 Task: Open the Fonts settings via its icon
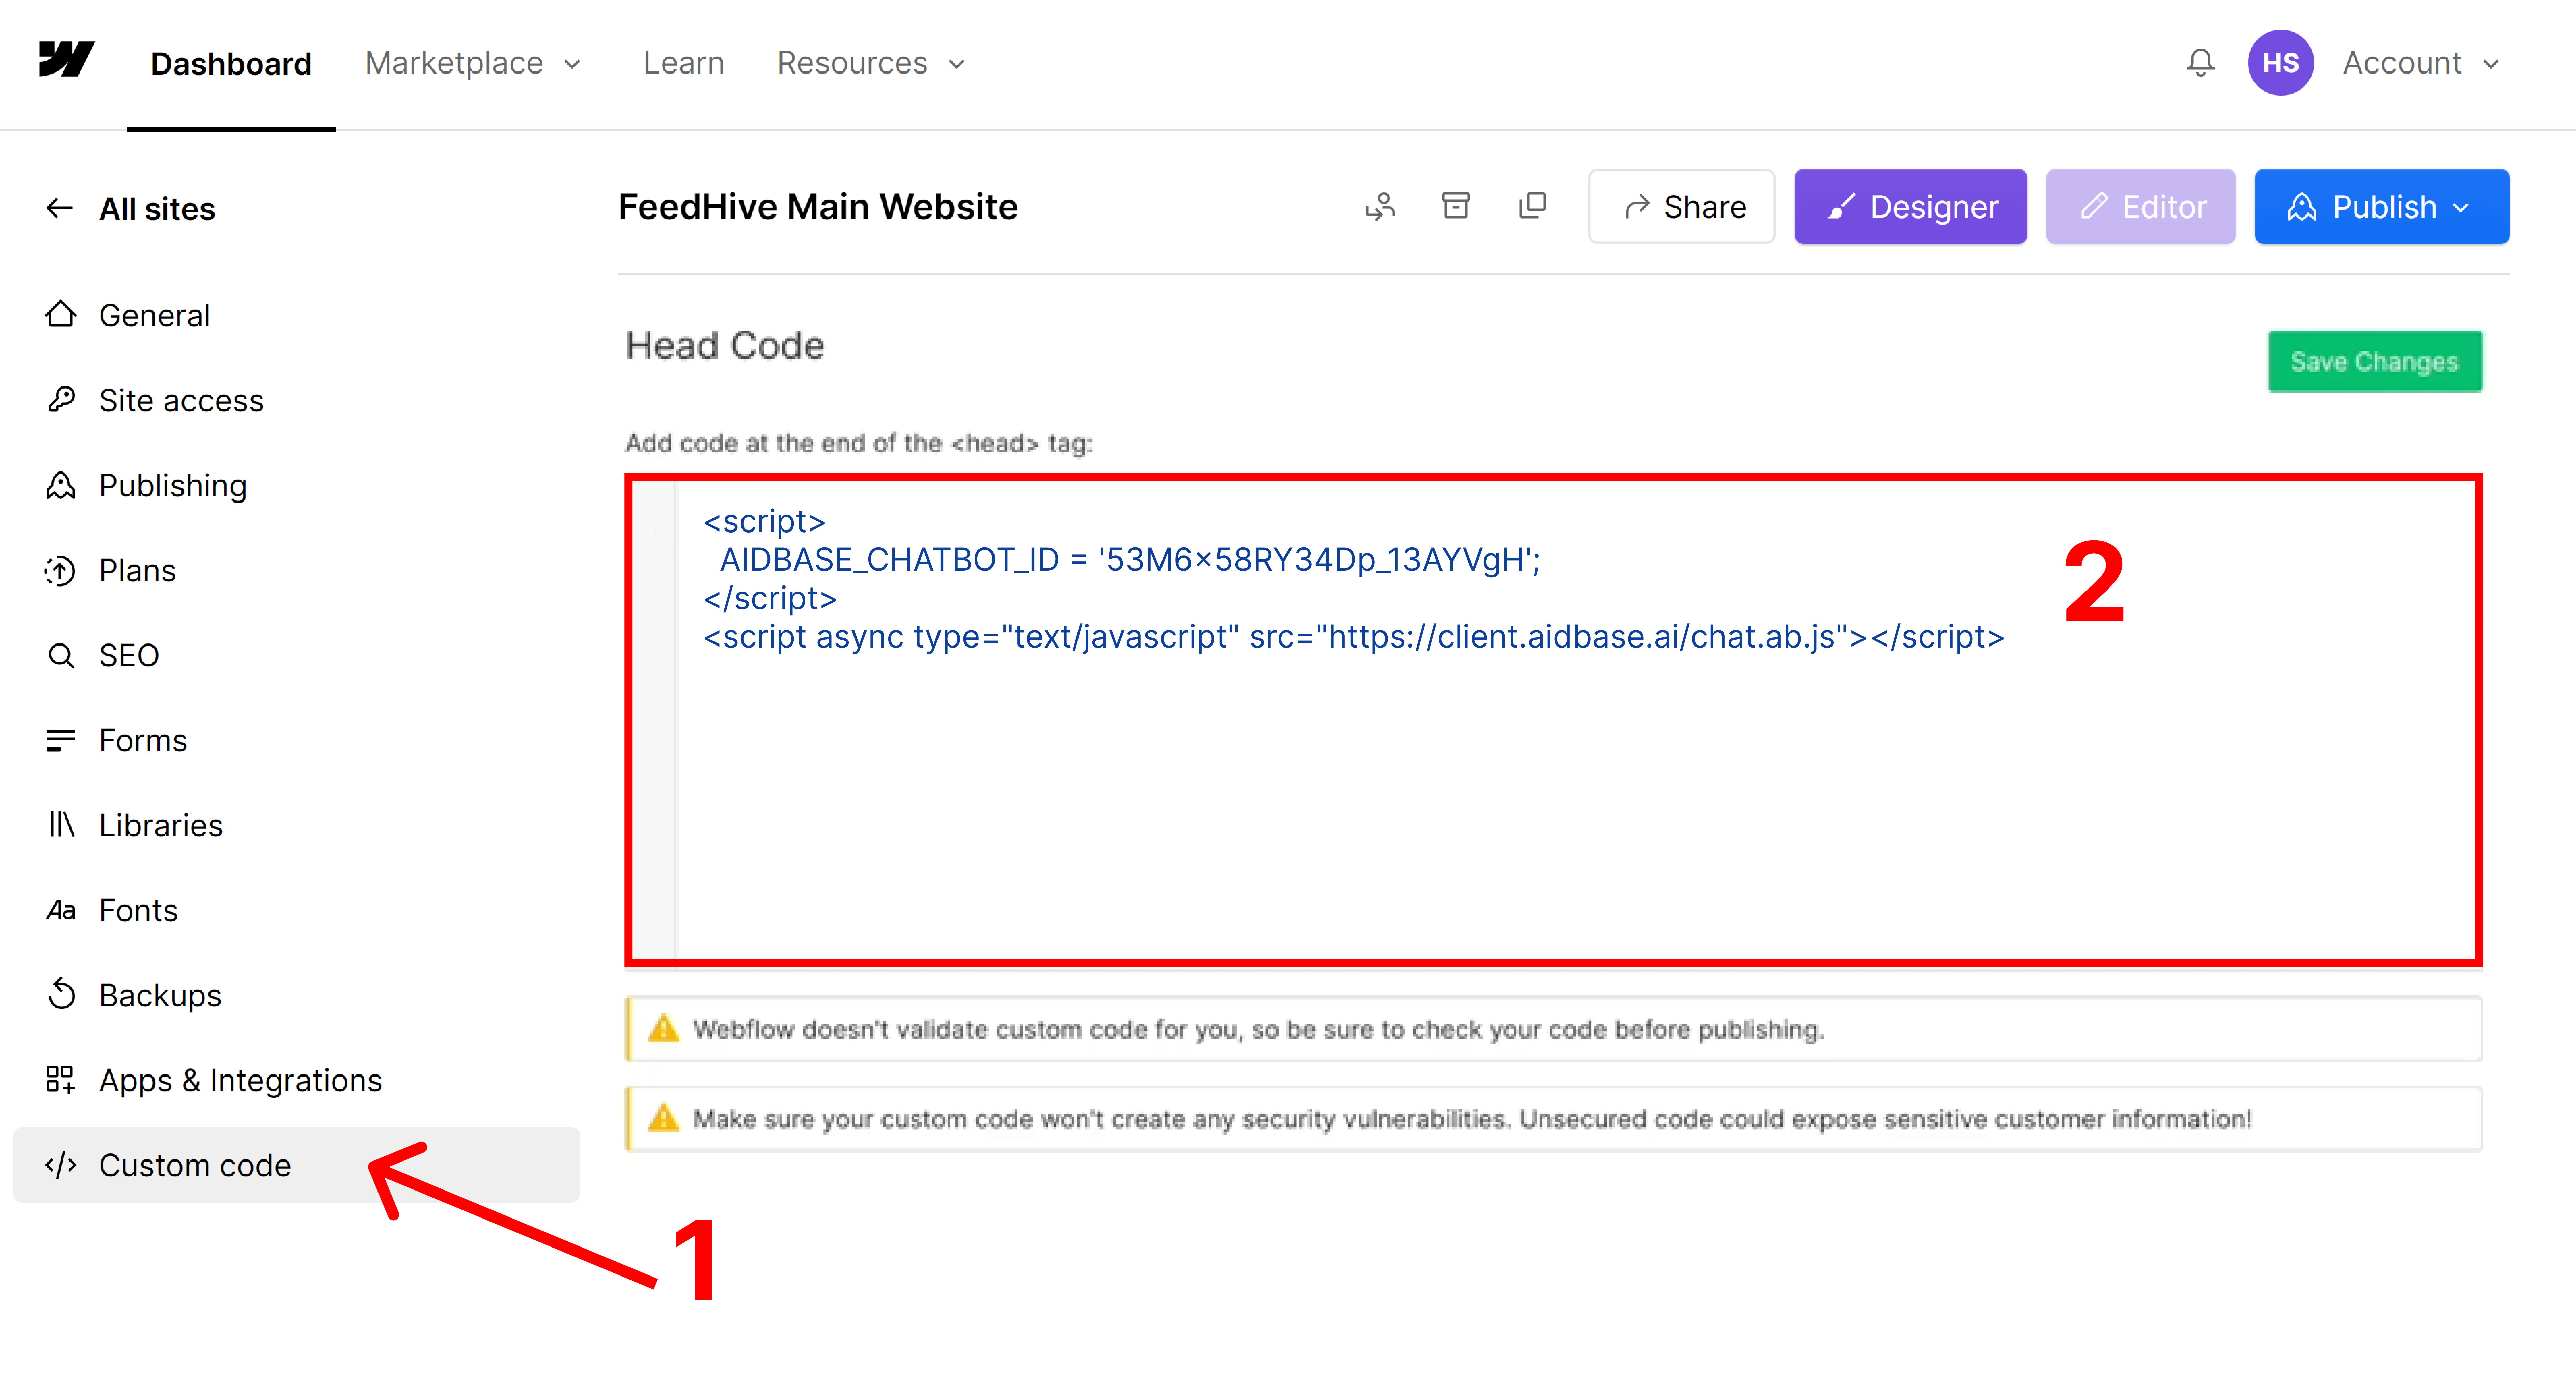pyautogui.click(x=61, y=910)
